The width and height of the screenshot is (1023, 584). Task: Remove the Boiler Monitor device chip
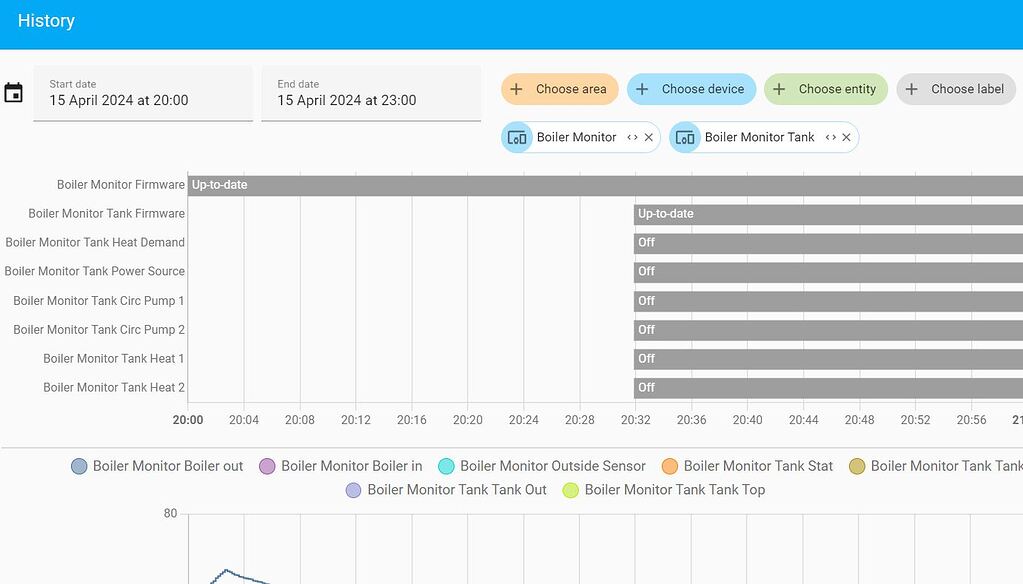click(x=649, y=138)
